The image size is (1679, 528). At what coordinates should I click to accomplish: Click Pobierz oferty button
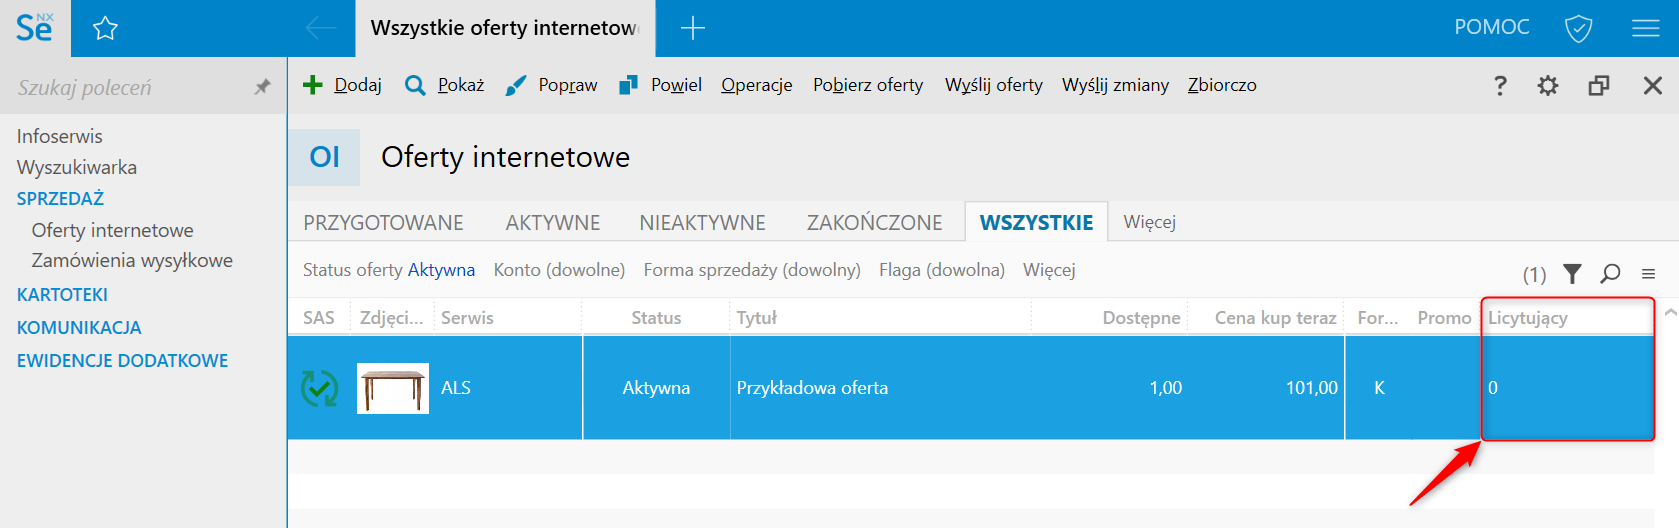point(868,85)
